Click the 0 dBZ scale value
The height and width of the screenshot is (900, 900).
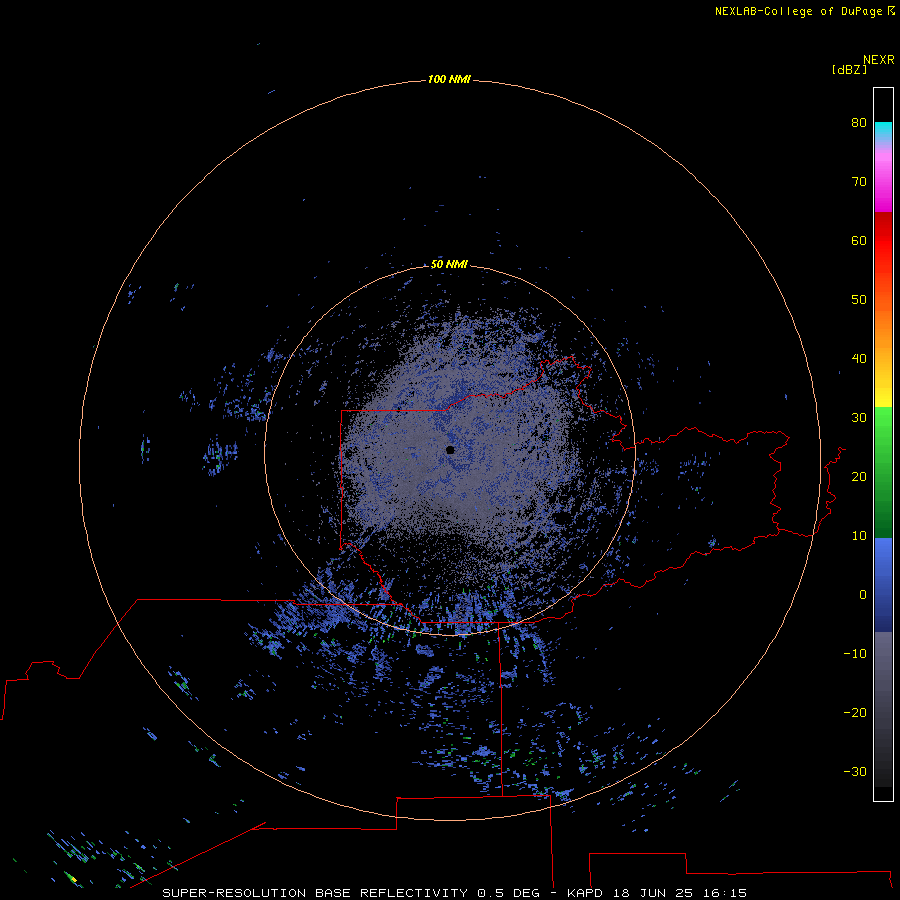point(863,595)
